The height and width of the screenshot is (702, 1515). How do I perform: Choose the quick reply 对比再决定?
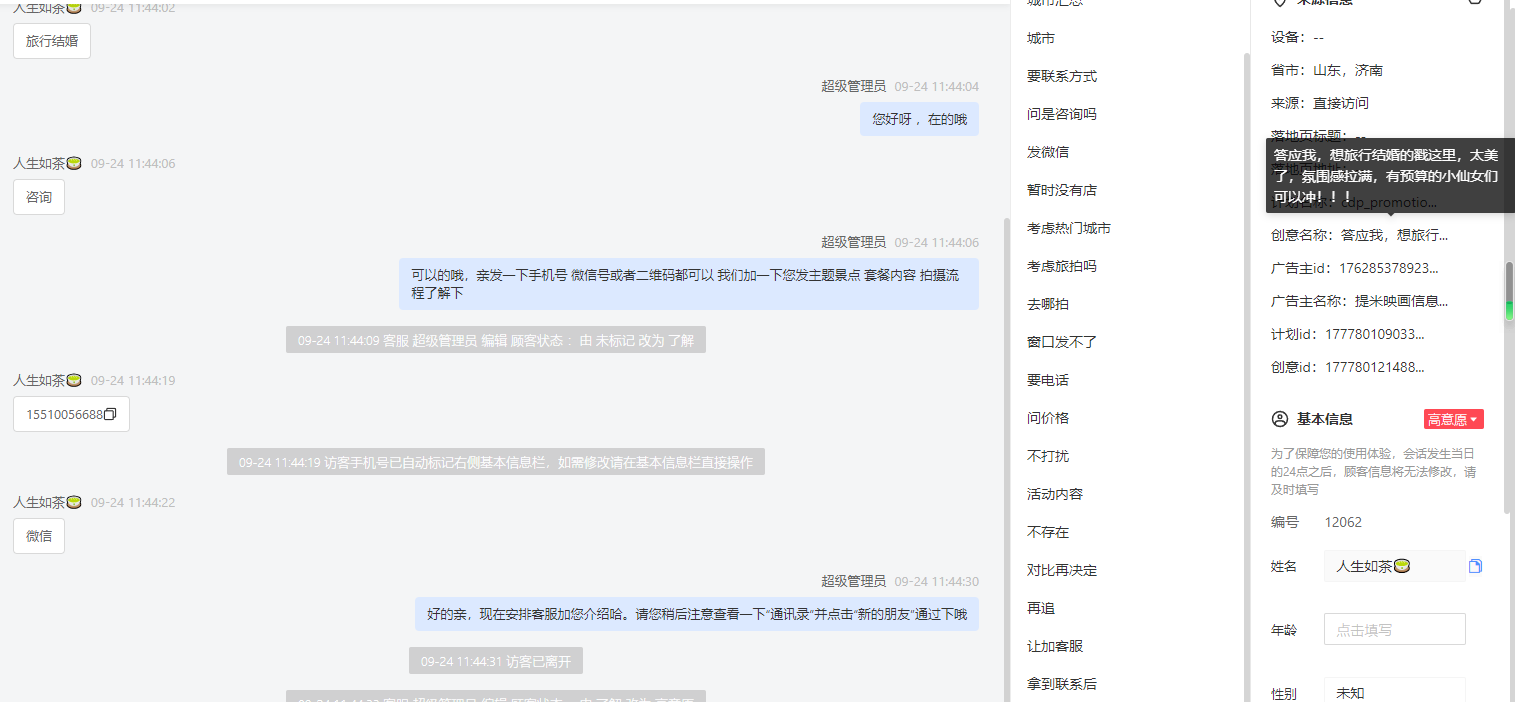point(1062,570)
